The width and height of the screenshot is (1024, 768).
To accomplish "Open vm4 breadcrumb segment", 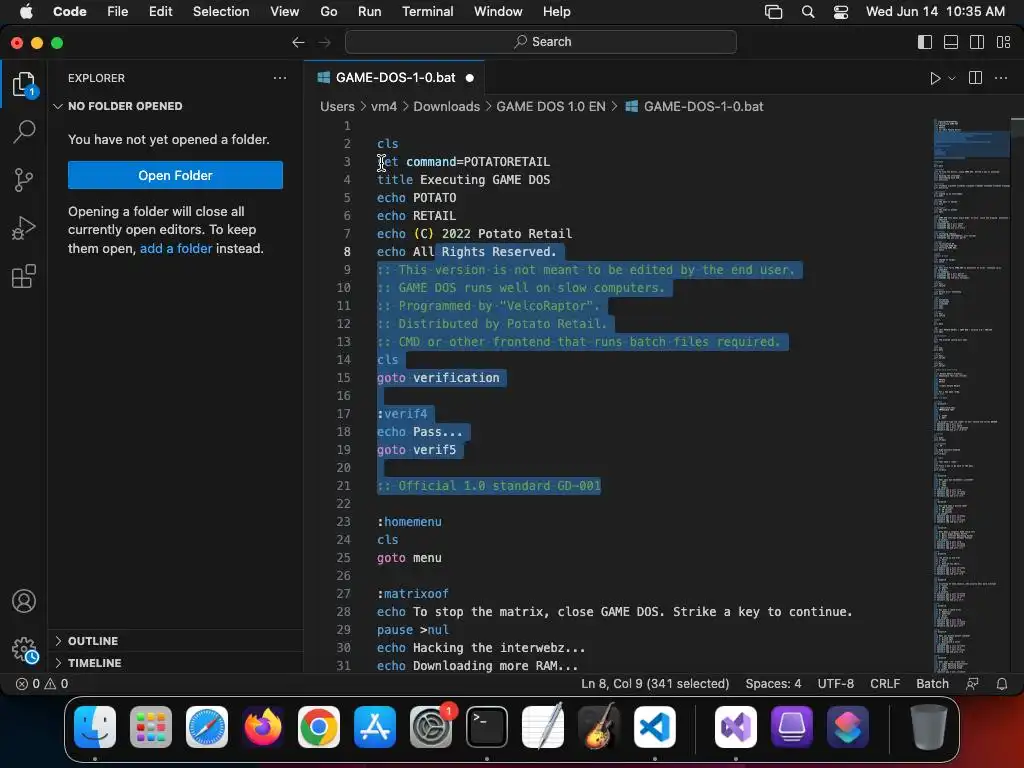I will (x=384, y=106).
